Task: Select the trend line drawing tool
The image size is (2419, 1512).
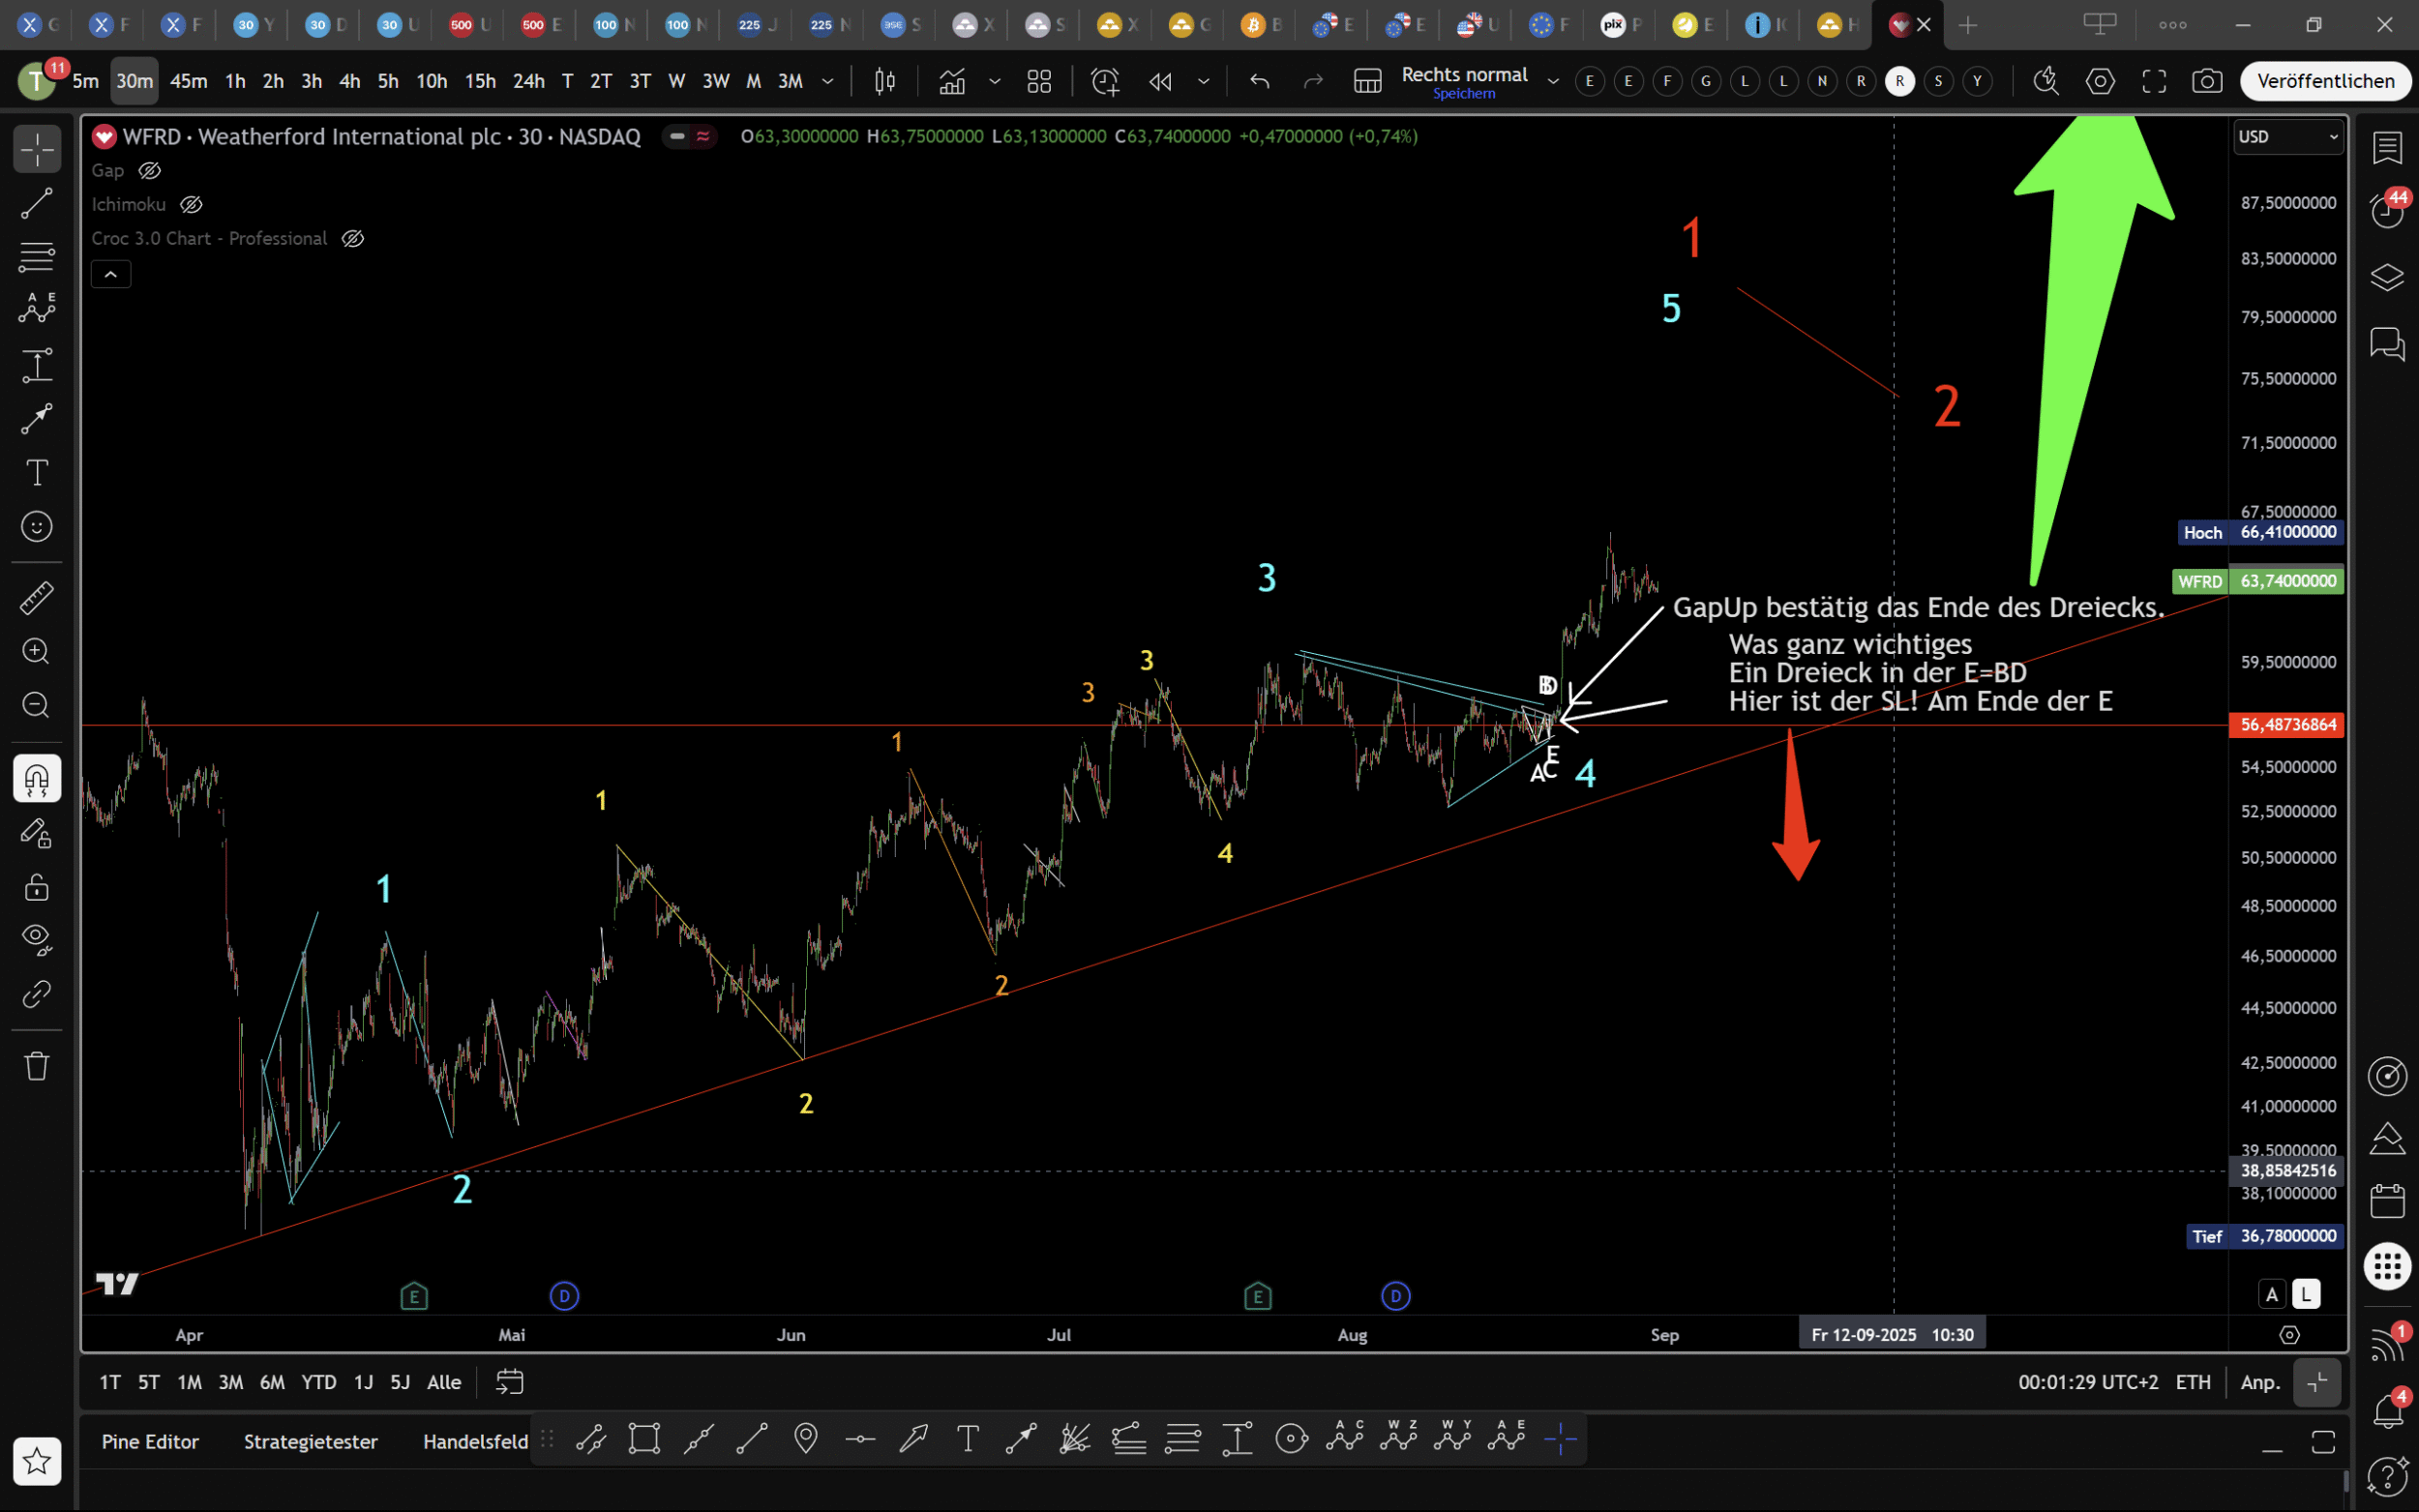Action: 37,204
